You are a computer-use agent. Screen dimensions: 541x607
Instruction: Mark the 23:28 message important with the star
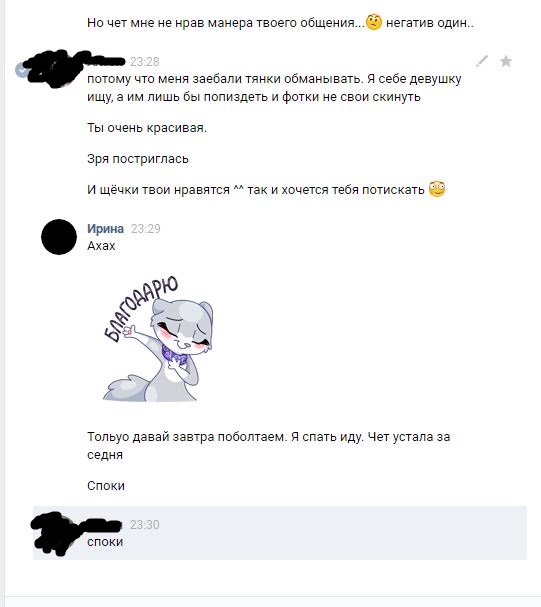point(505,61)
